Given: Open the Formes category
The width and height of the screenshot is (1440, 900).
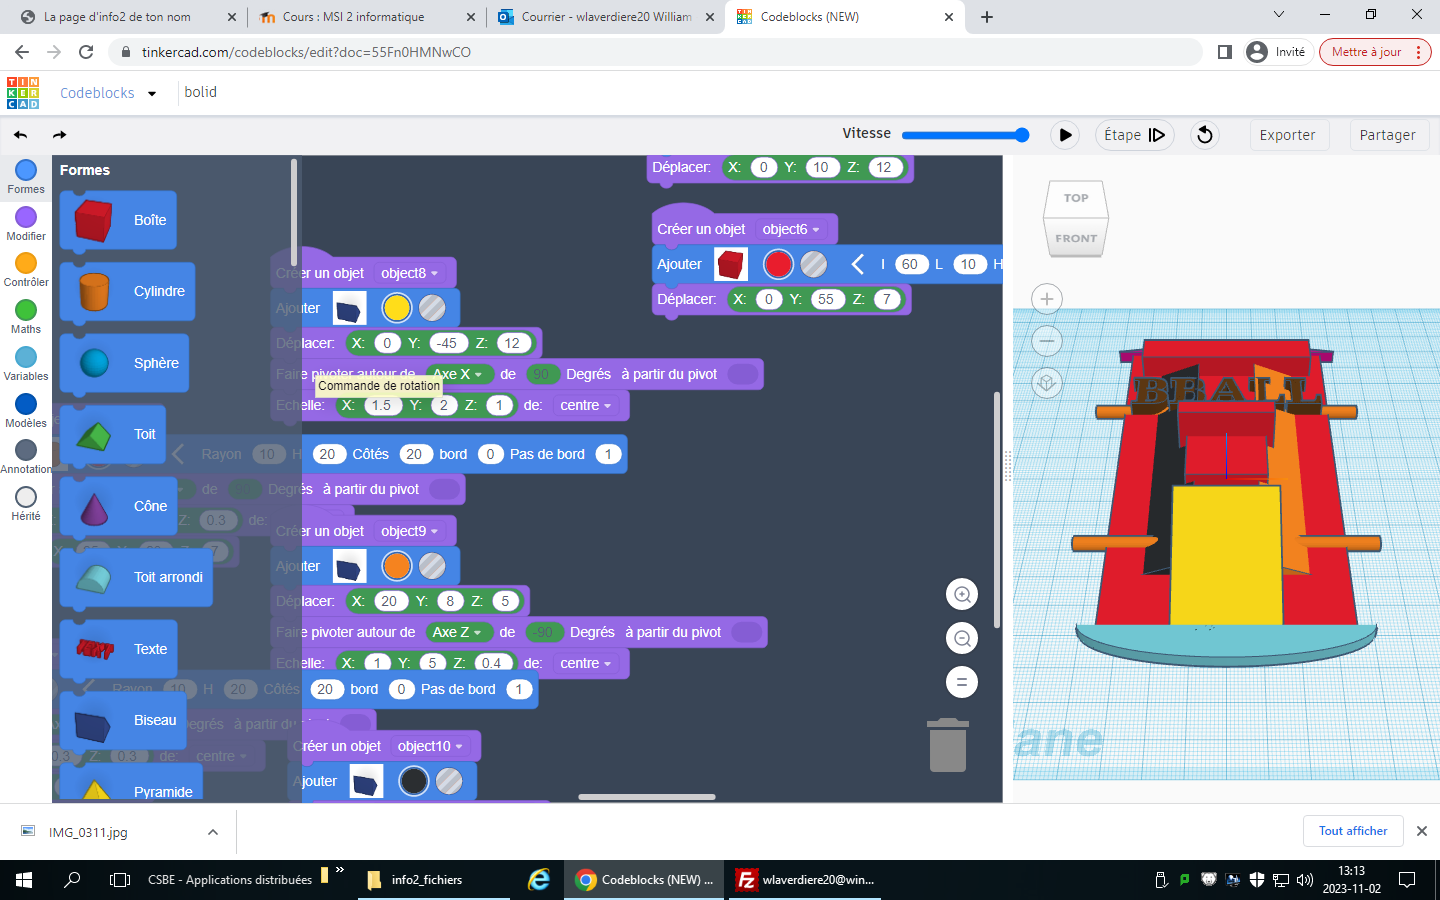Looking at the screenshot, I should tap(26, 177).
